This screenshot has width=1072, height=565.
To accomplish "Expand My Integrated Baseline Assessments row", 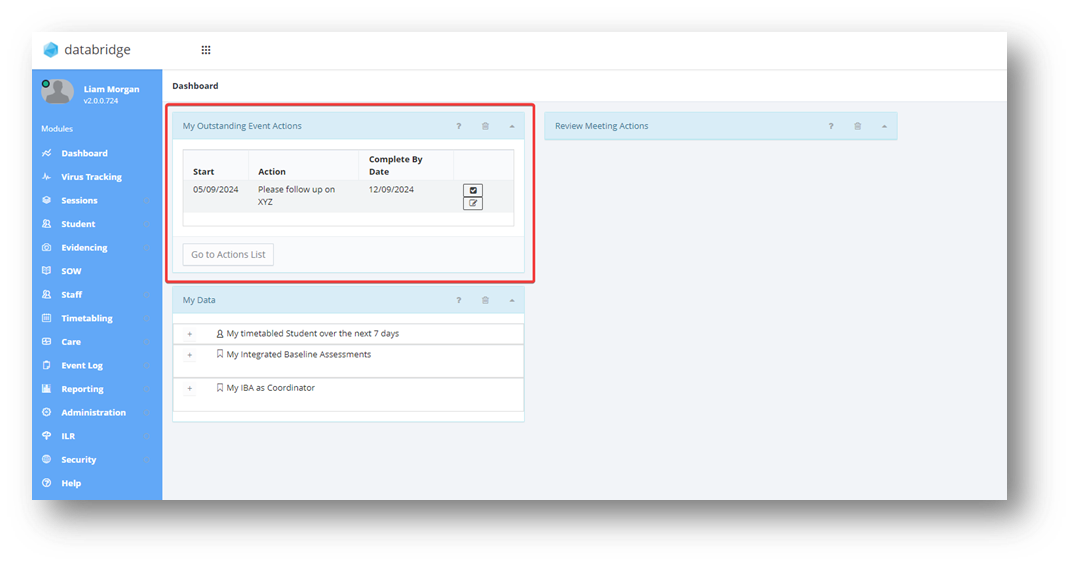I will coord(190,355).
